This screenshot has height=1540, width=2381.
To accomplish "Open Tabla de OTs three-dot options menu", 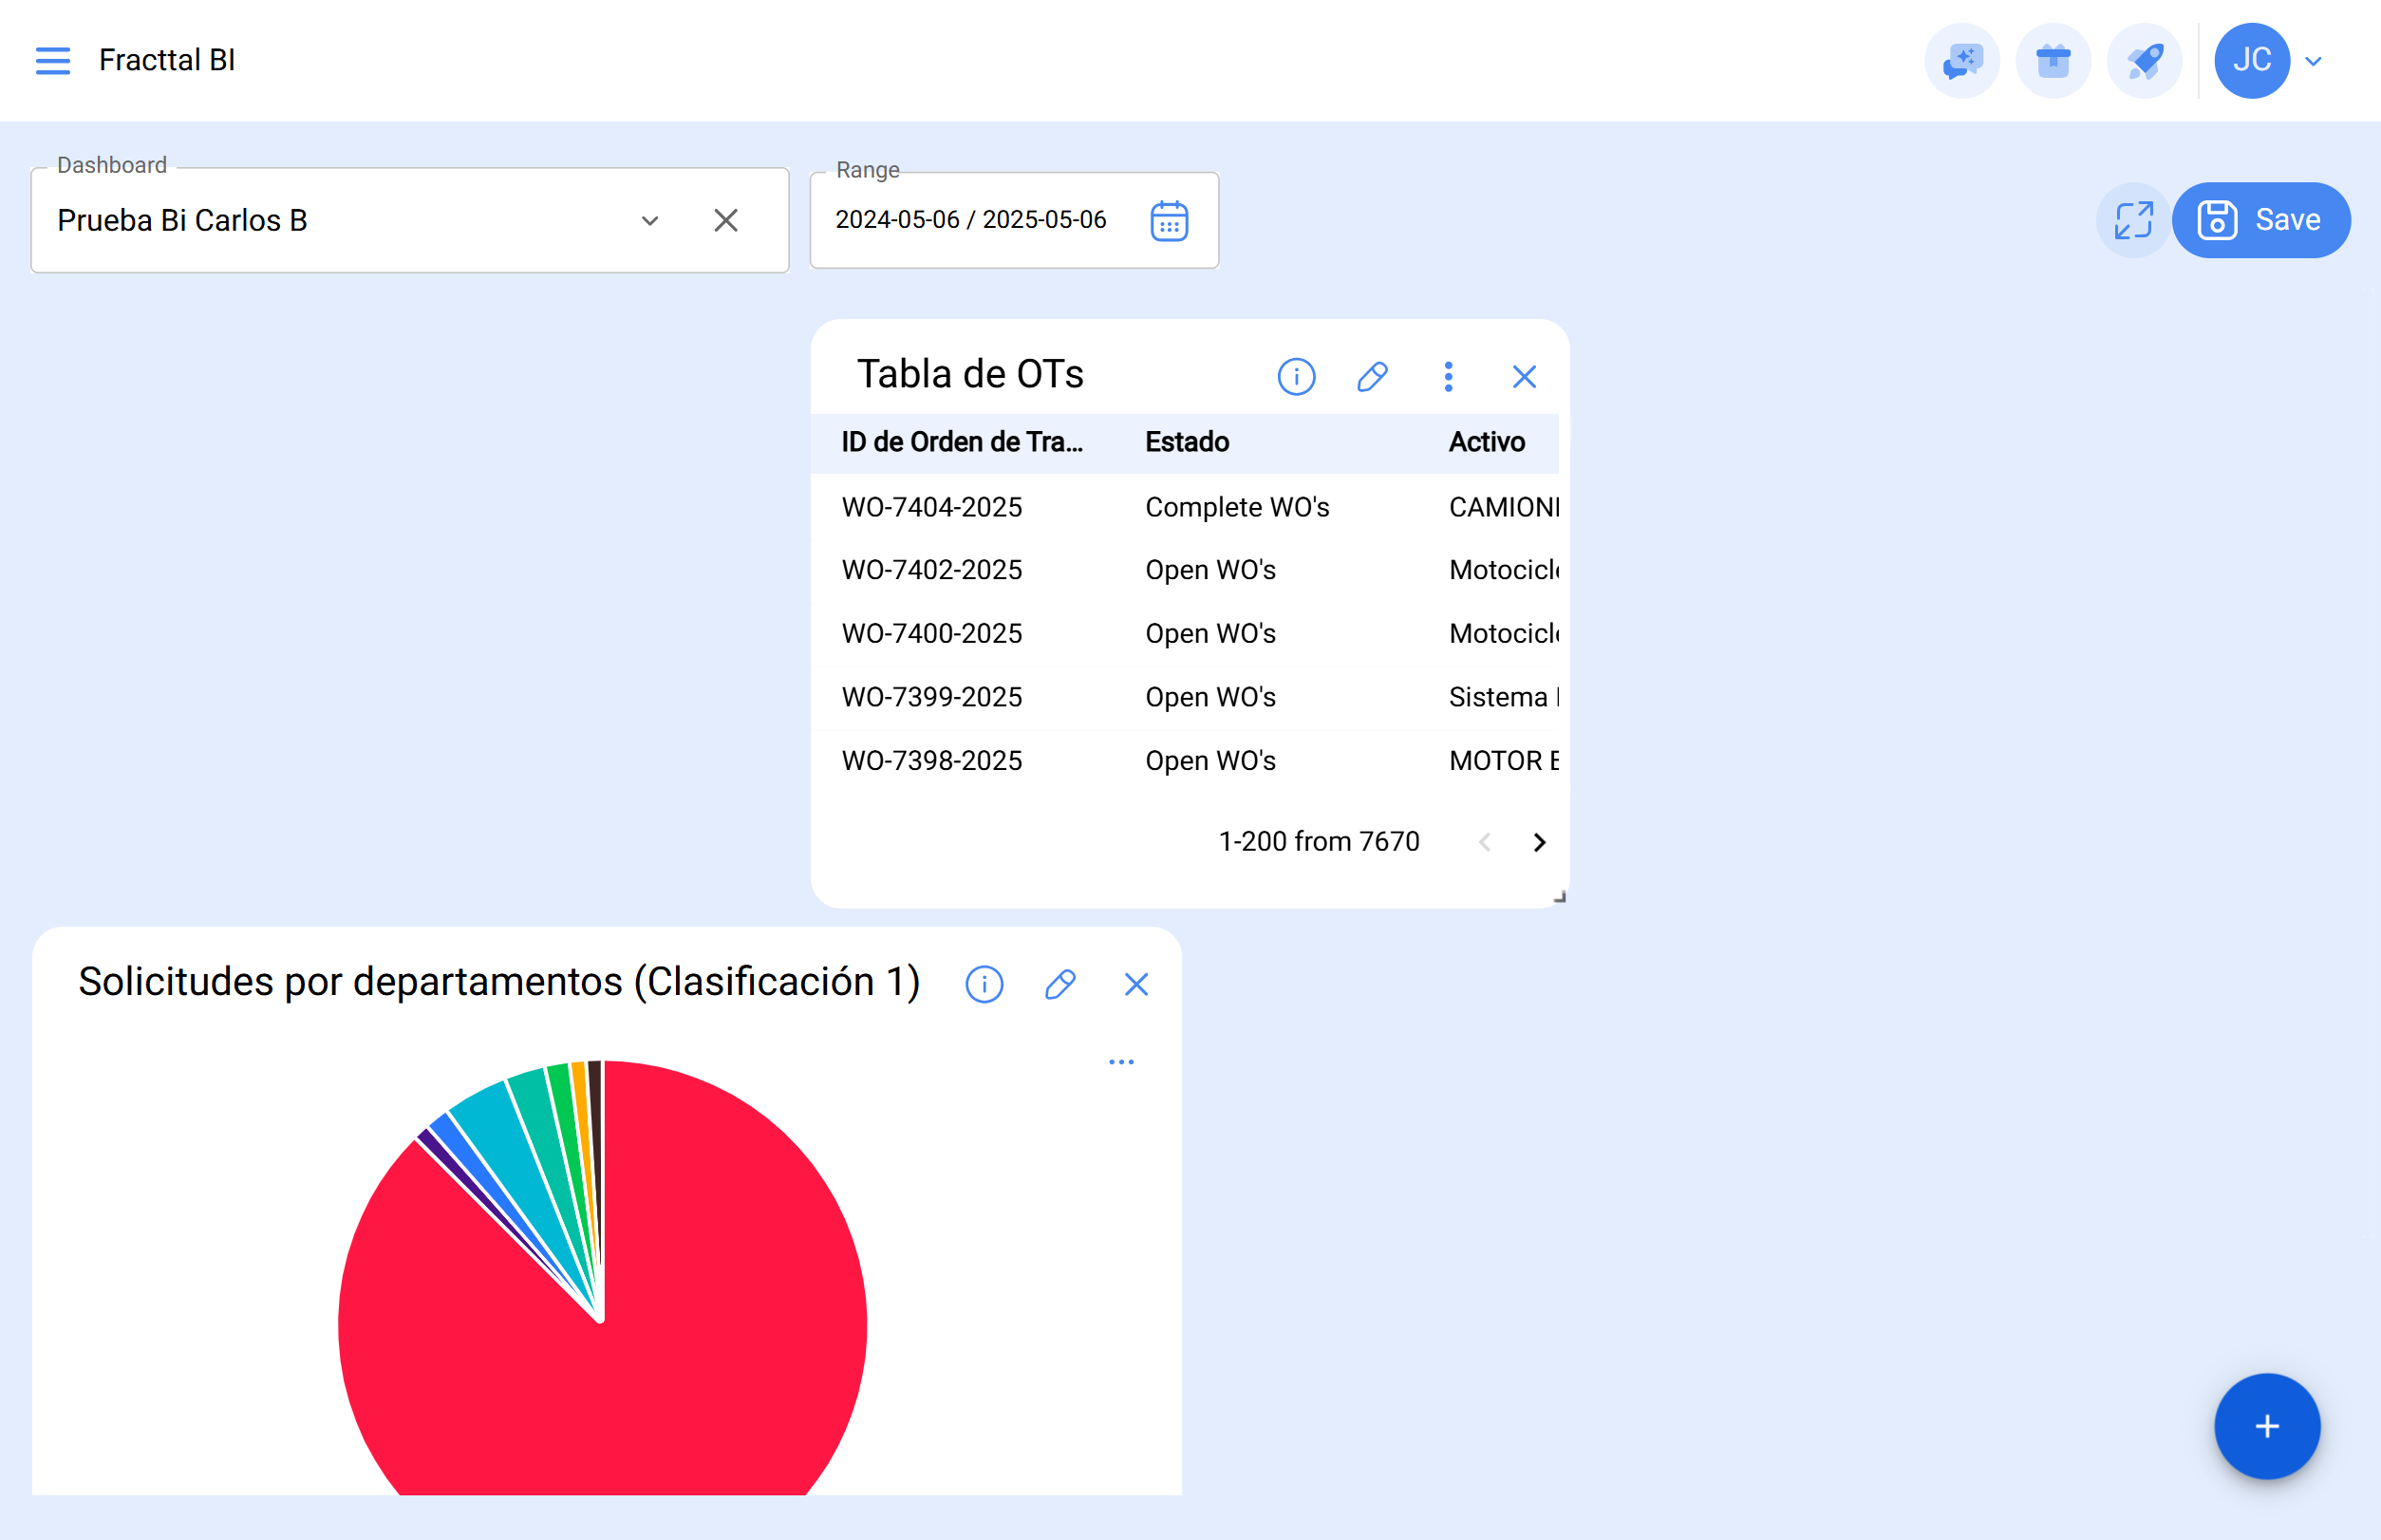I will point(1448,377).
